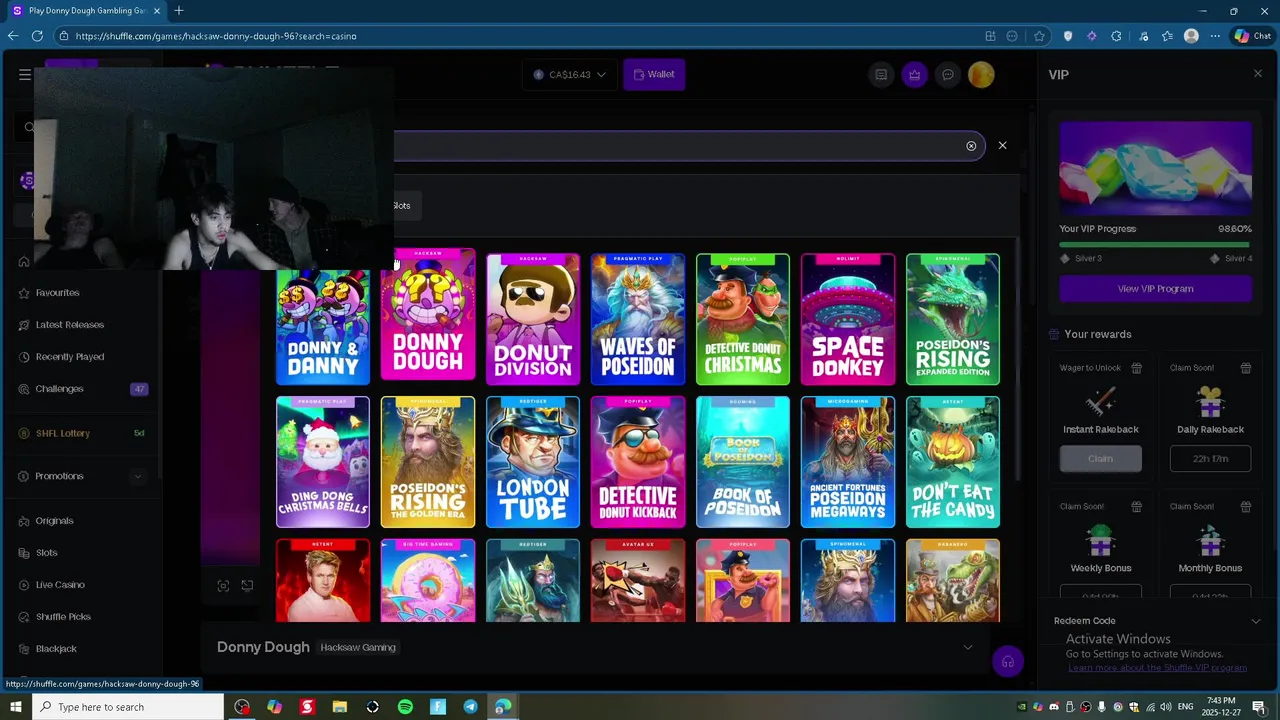The width and height of the screenshot is (1280, 720).
Task: Toggle the hamburger sidebar menu
Action: click(x=25, y=74)
